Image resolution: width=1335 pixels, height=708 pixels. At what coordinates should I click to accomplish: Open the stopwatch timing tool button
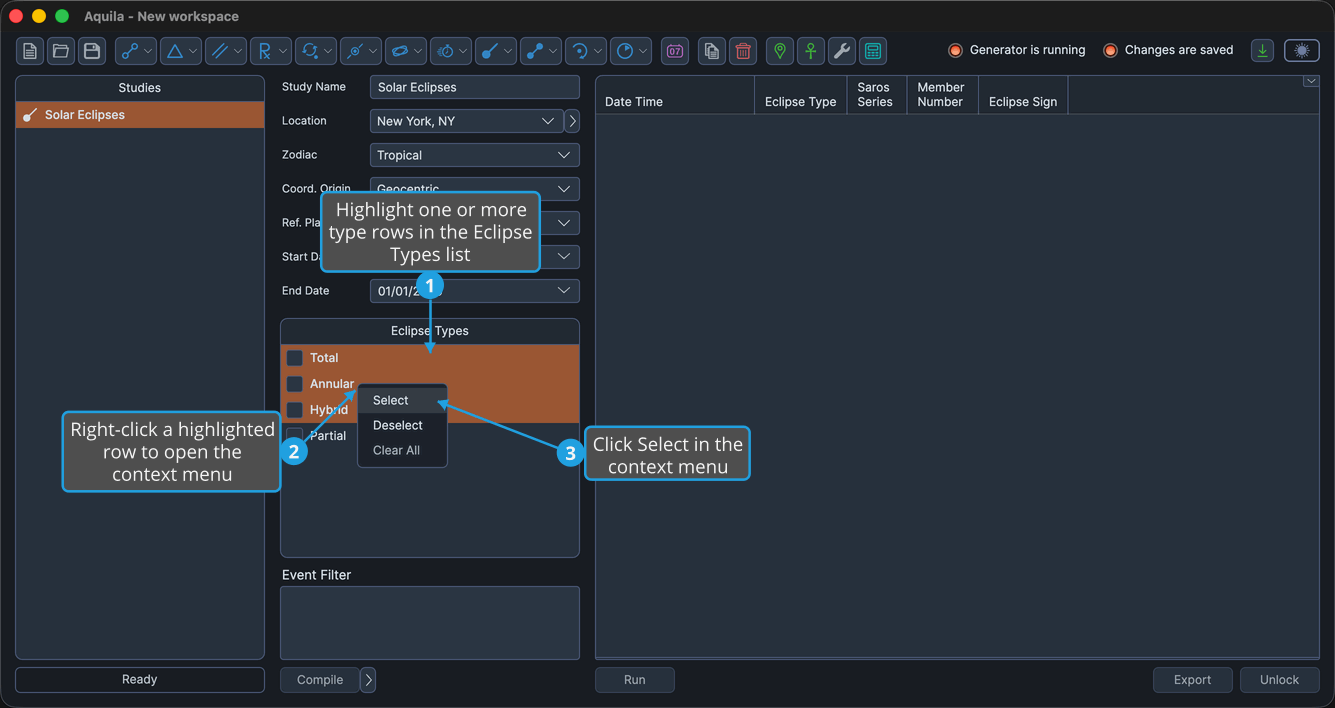click(451, 51)
